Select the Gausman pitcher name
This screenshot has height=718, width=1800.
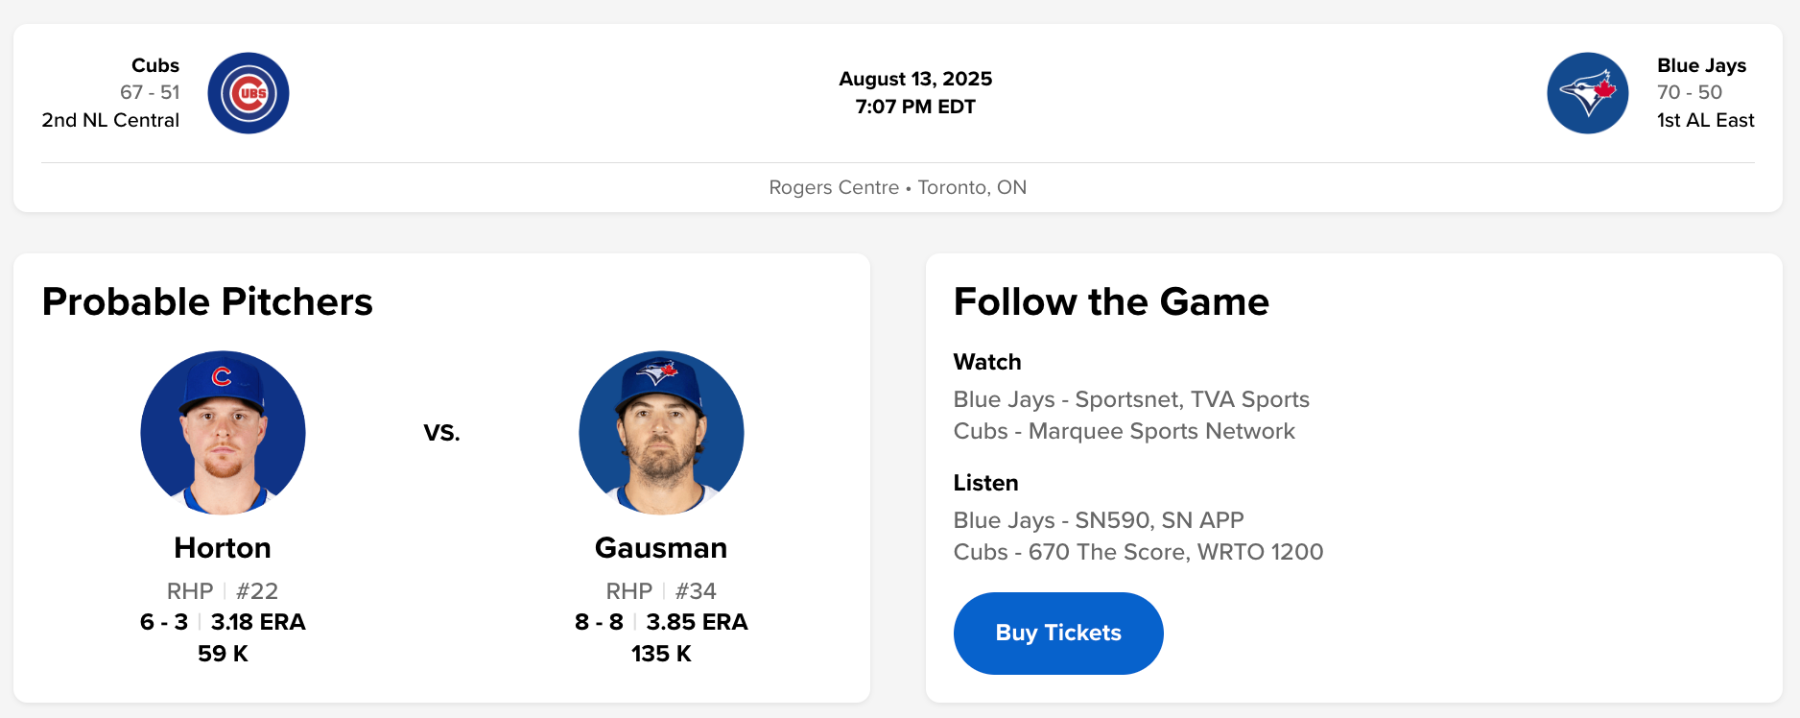tap(661, 548)
